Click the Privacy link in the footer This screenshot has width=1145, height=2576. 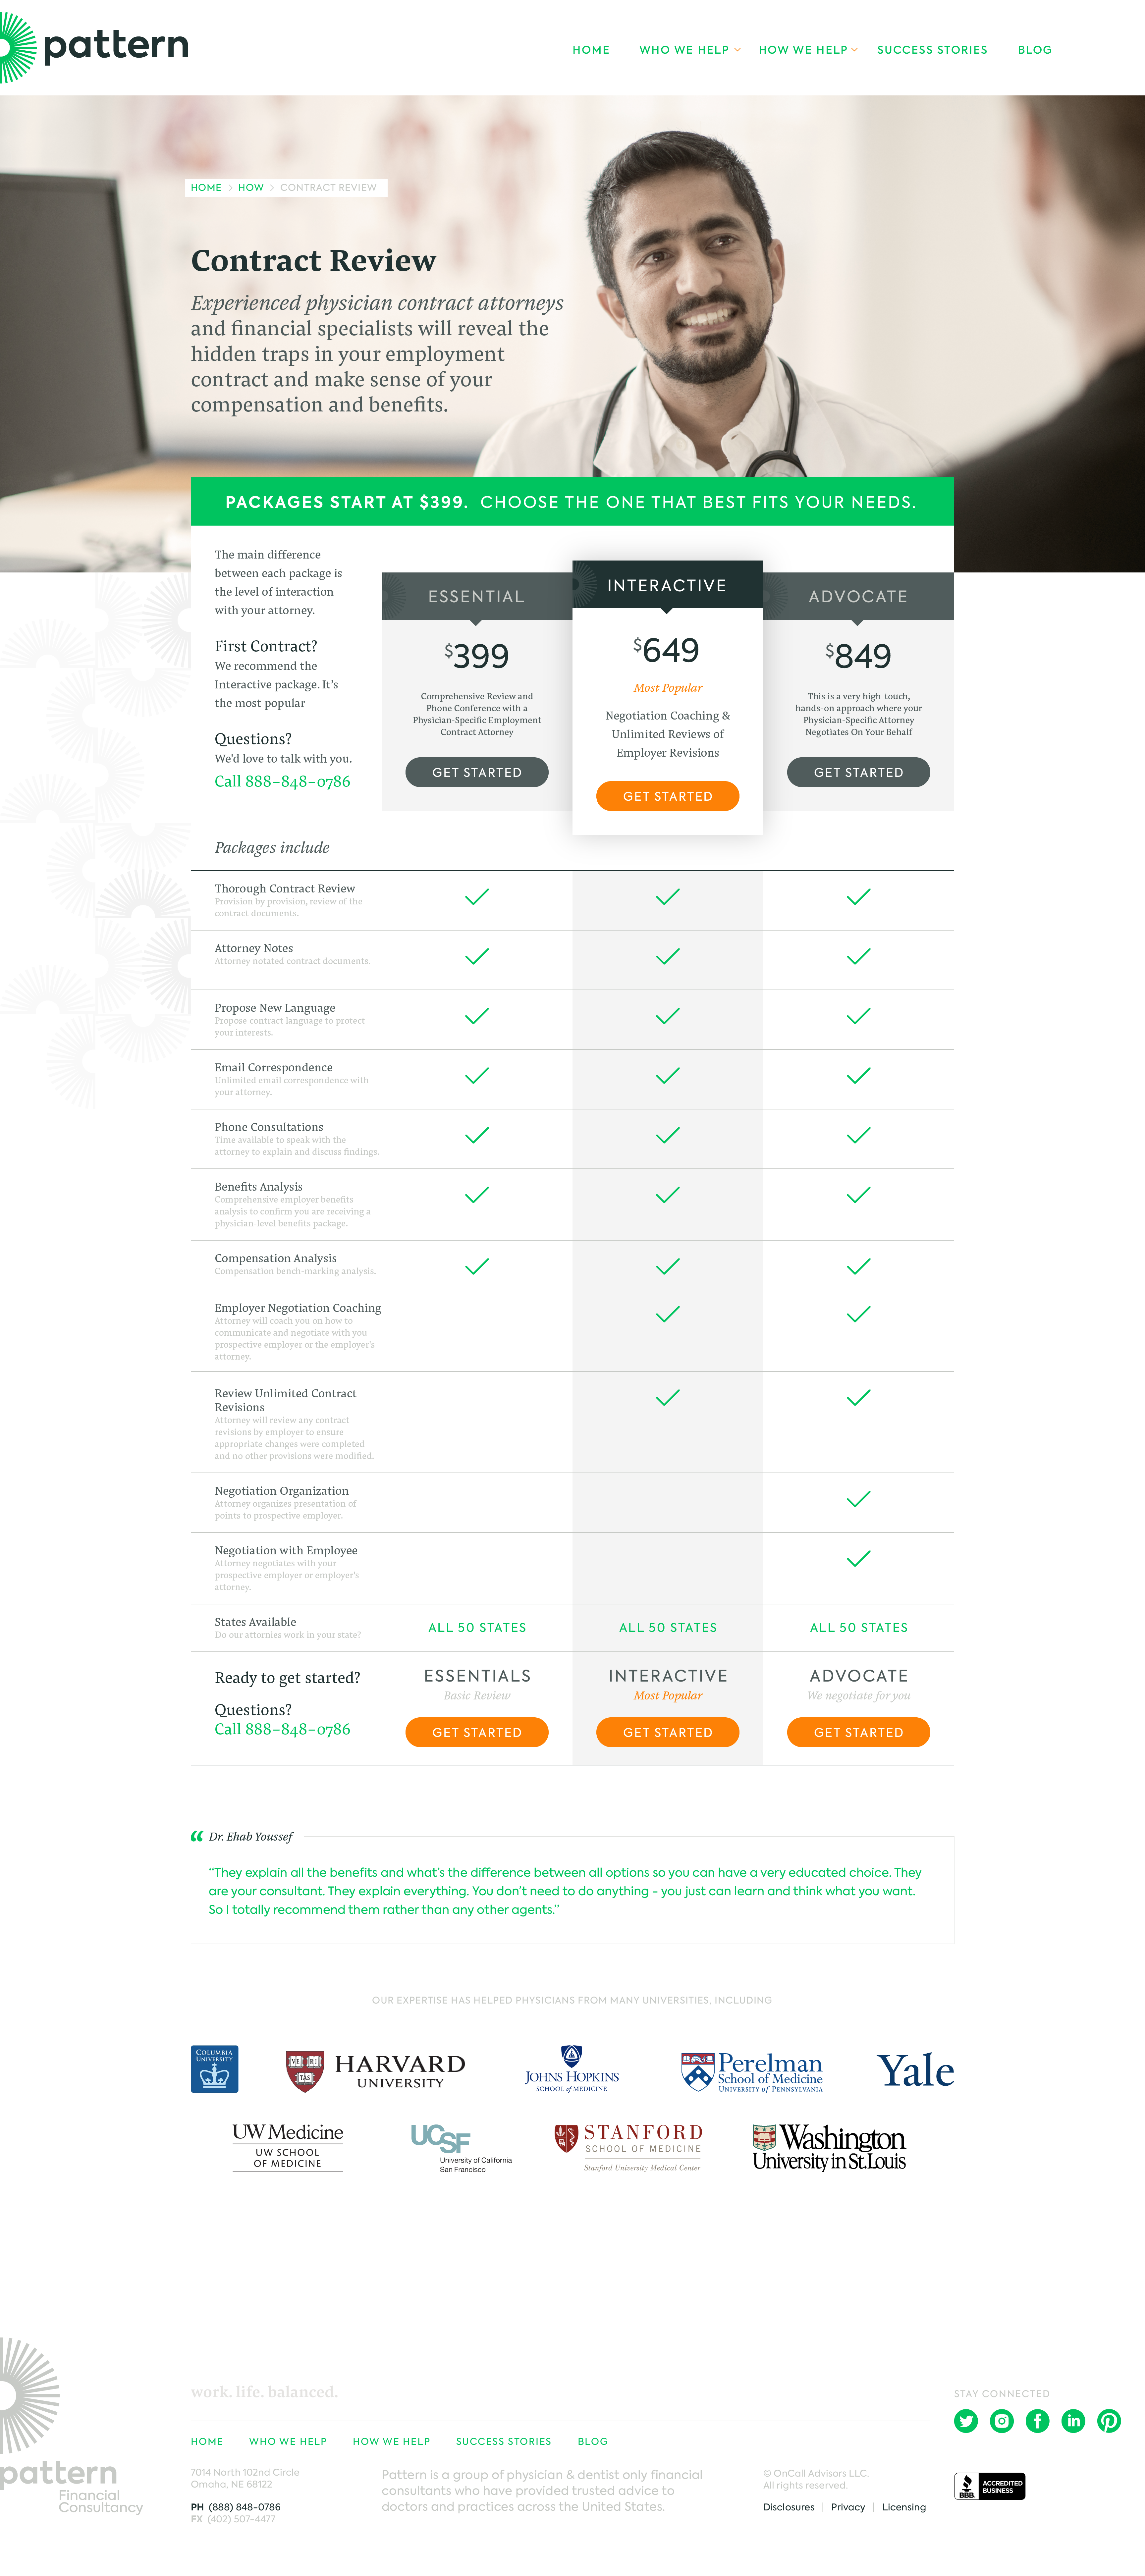(848, 2507)
